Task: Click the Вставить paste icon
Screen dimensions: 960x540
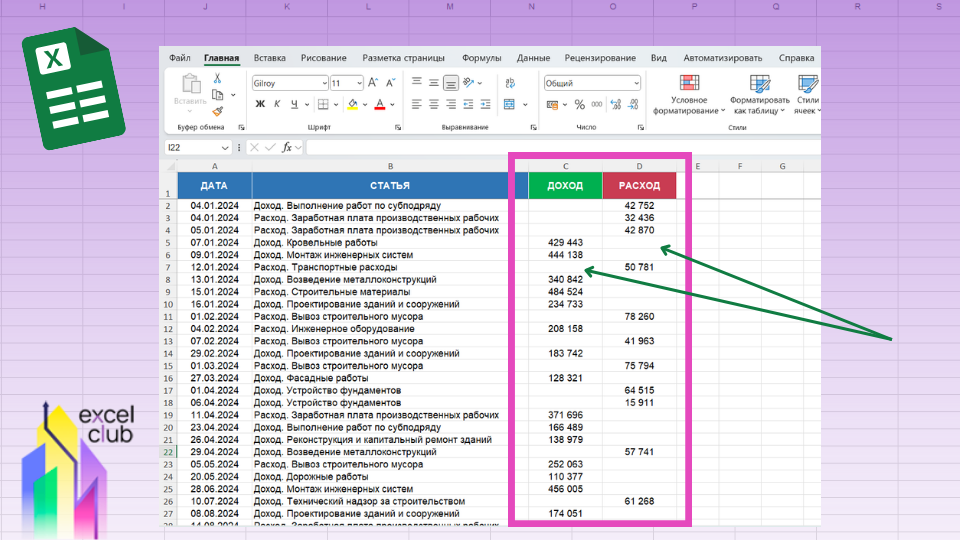Action: coord(190,84)
